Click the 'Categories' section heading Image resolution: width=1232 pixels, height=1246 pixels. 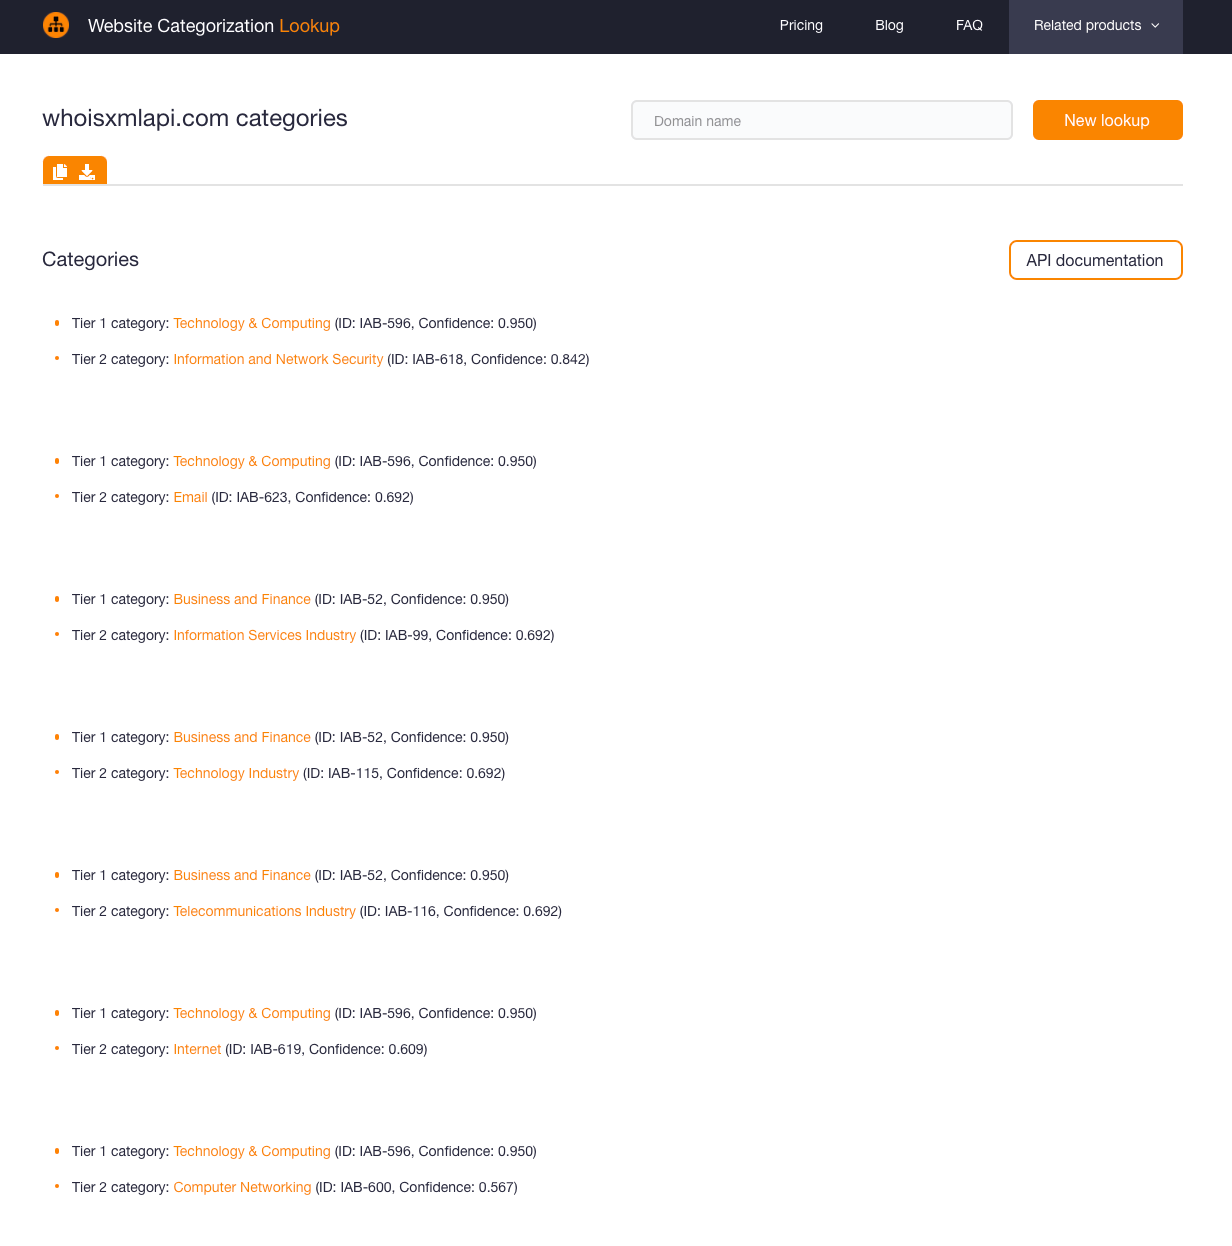pos(90,259)
